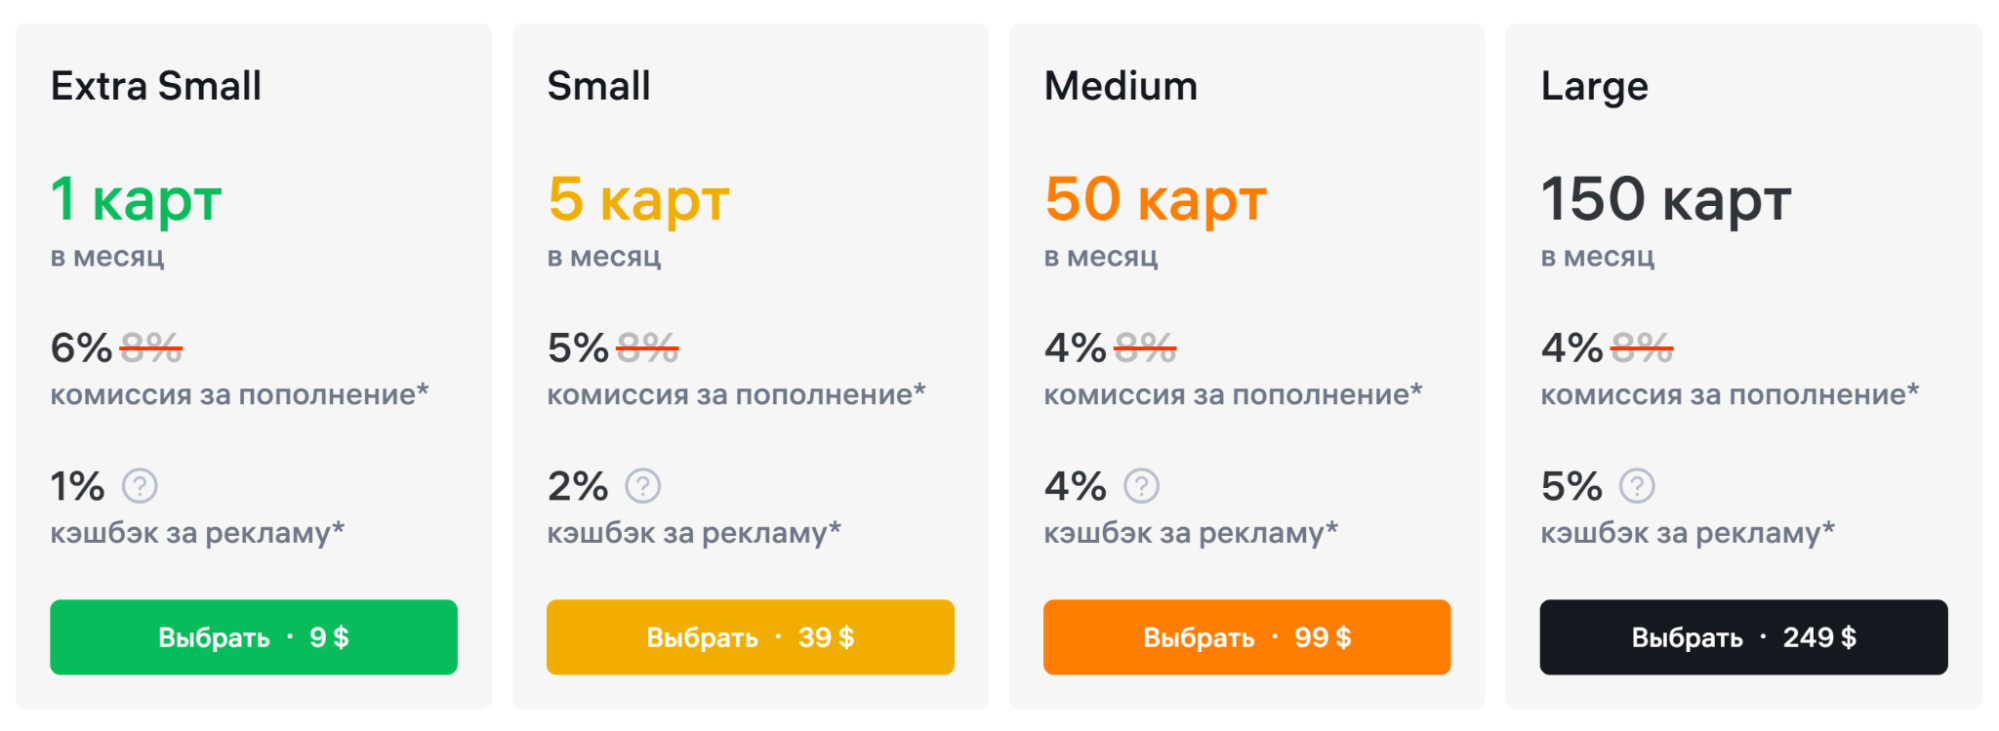Select the Large plan title

pyautogui.click(x=1595, y=87)
